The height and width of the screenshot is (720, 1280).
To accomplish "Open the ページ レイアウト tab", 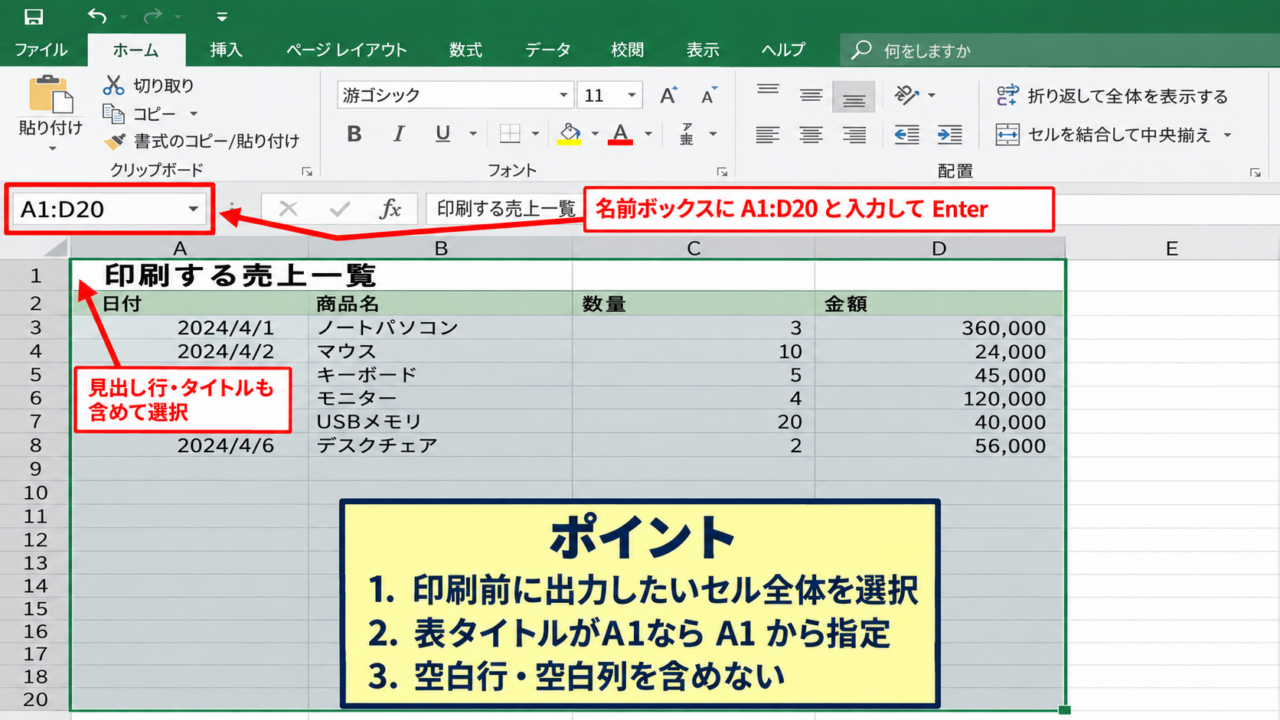I will pyautogui.click(x=346, y=50).
